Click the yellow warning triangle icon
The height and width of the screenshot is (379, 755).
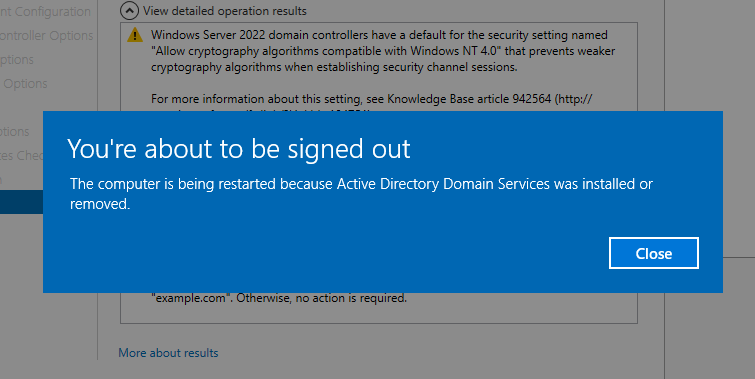click(x=135, y=35)
